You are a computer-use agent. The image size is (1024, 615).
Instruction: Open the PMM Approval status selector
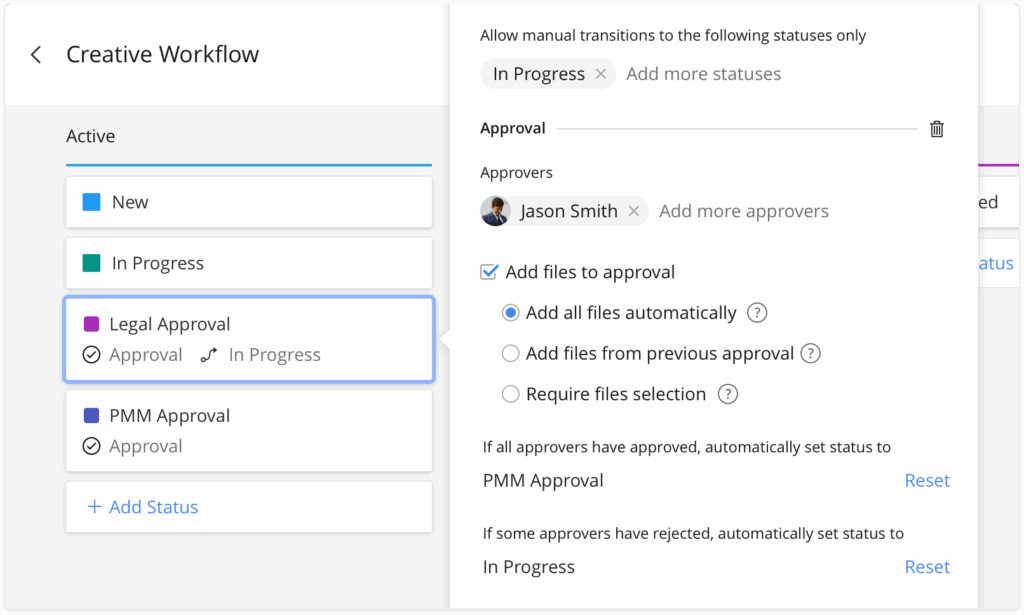click(x=543, y=480)
